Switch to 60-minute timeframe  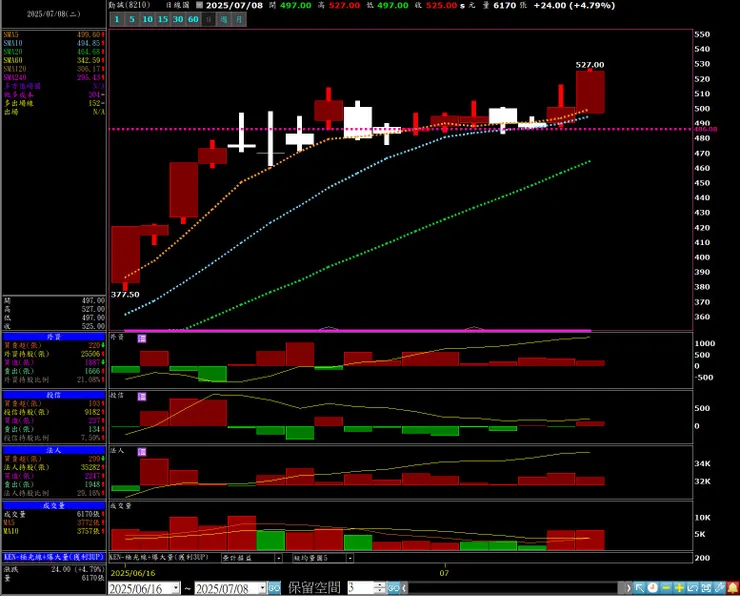coord(193,19)
